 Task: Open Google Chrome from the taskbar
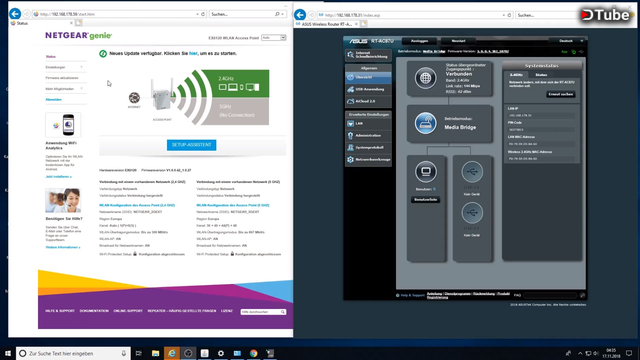pyautogui.click(x=253, y=353)
